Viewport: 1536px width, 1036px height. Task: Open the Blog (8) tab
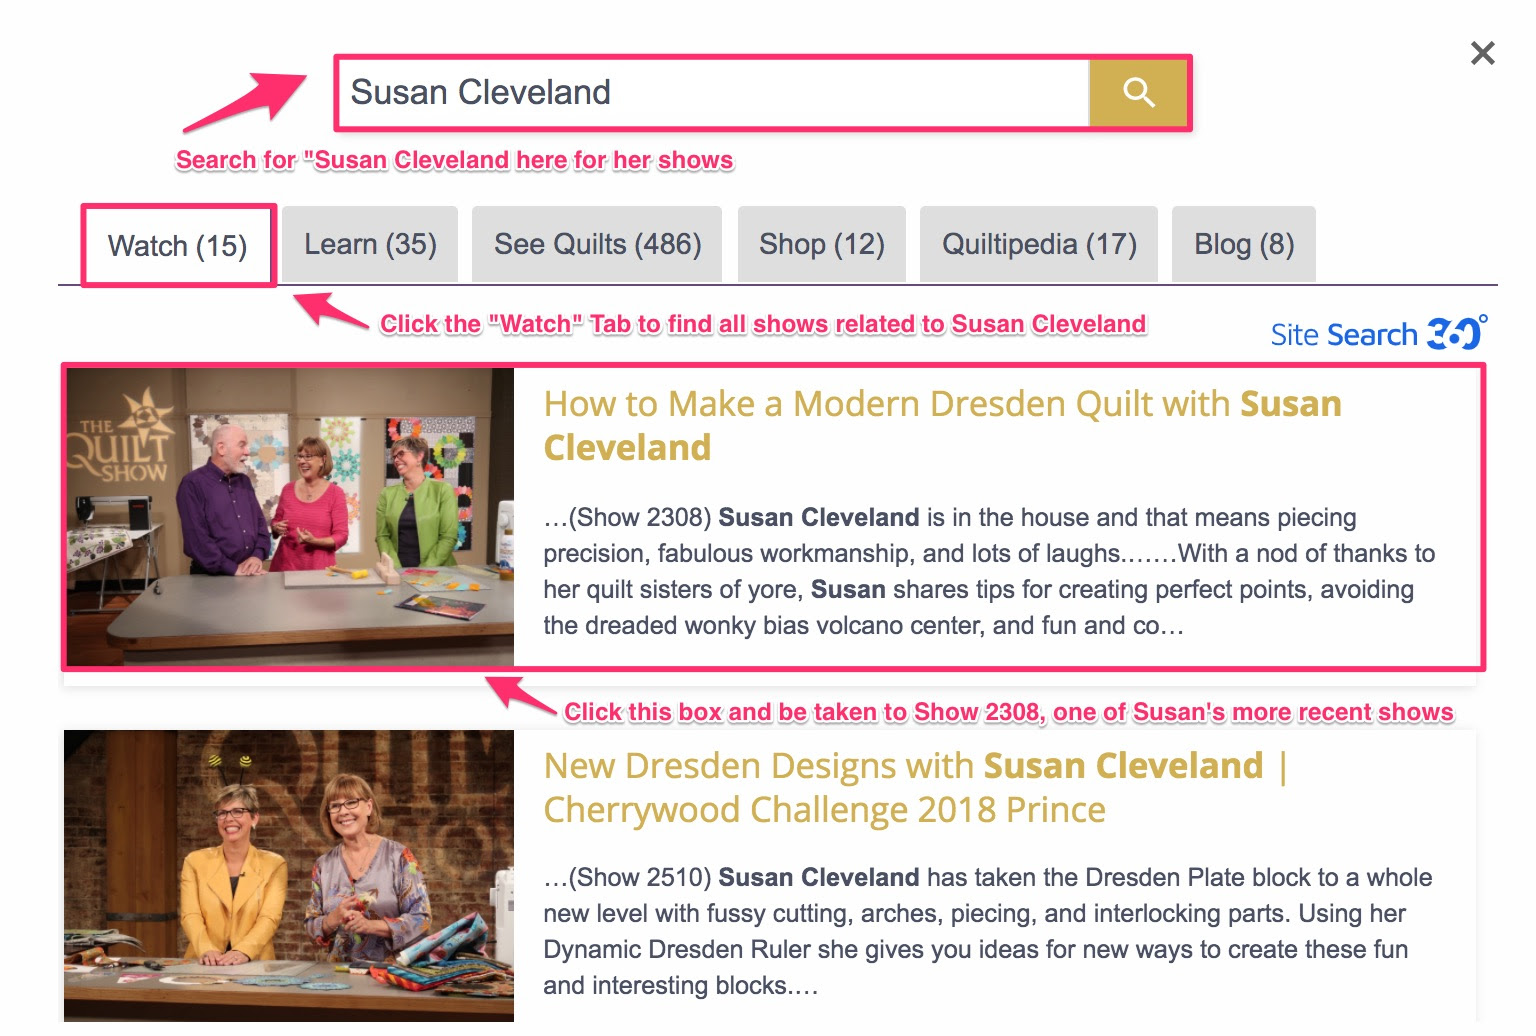[x=1244, y=245]
